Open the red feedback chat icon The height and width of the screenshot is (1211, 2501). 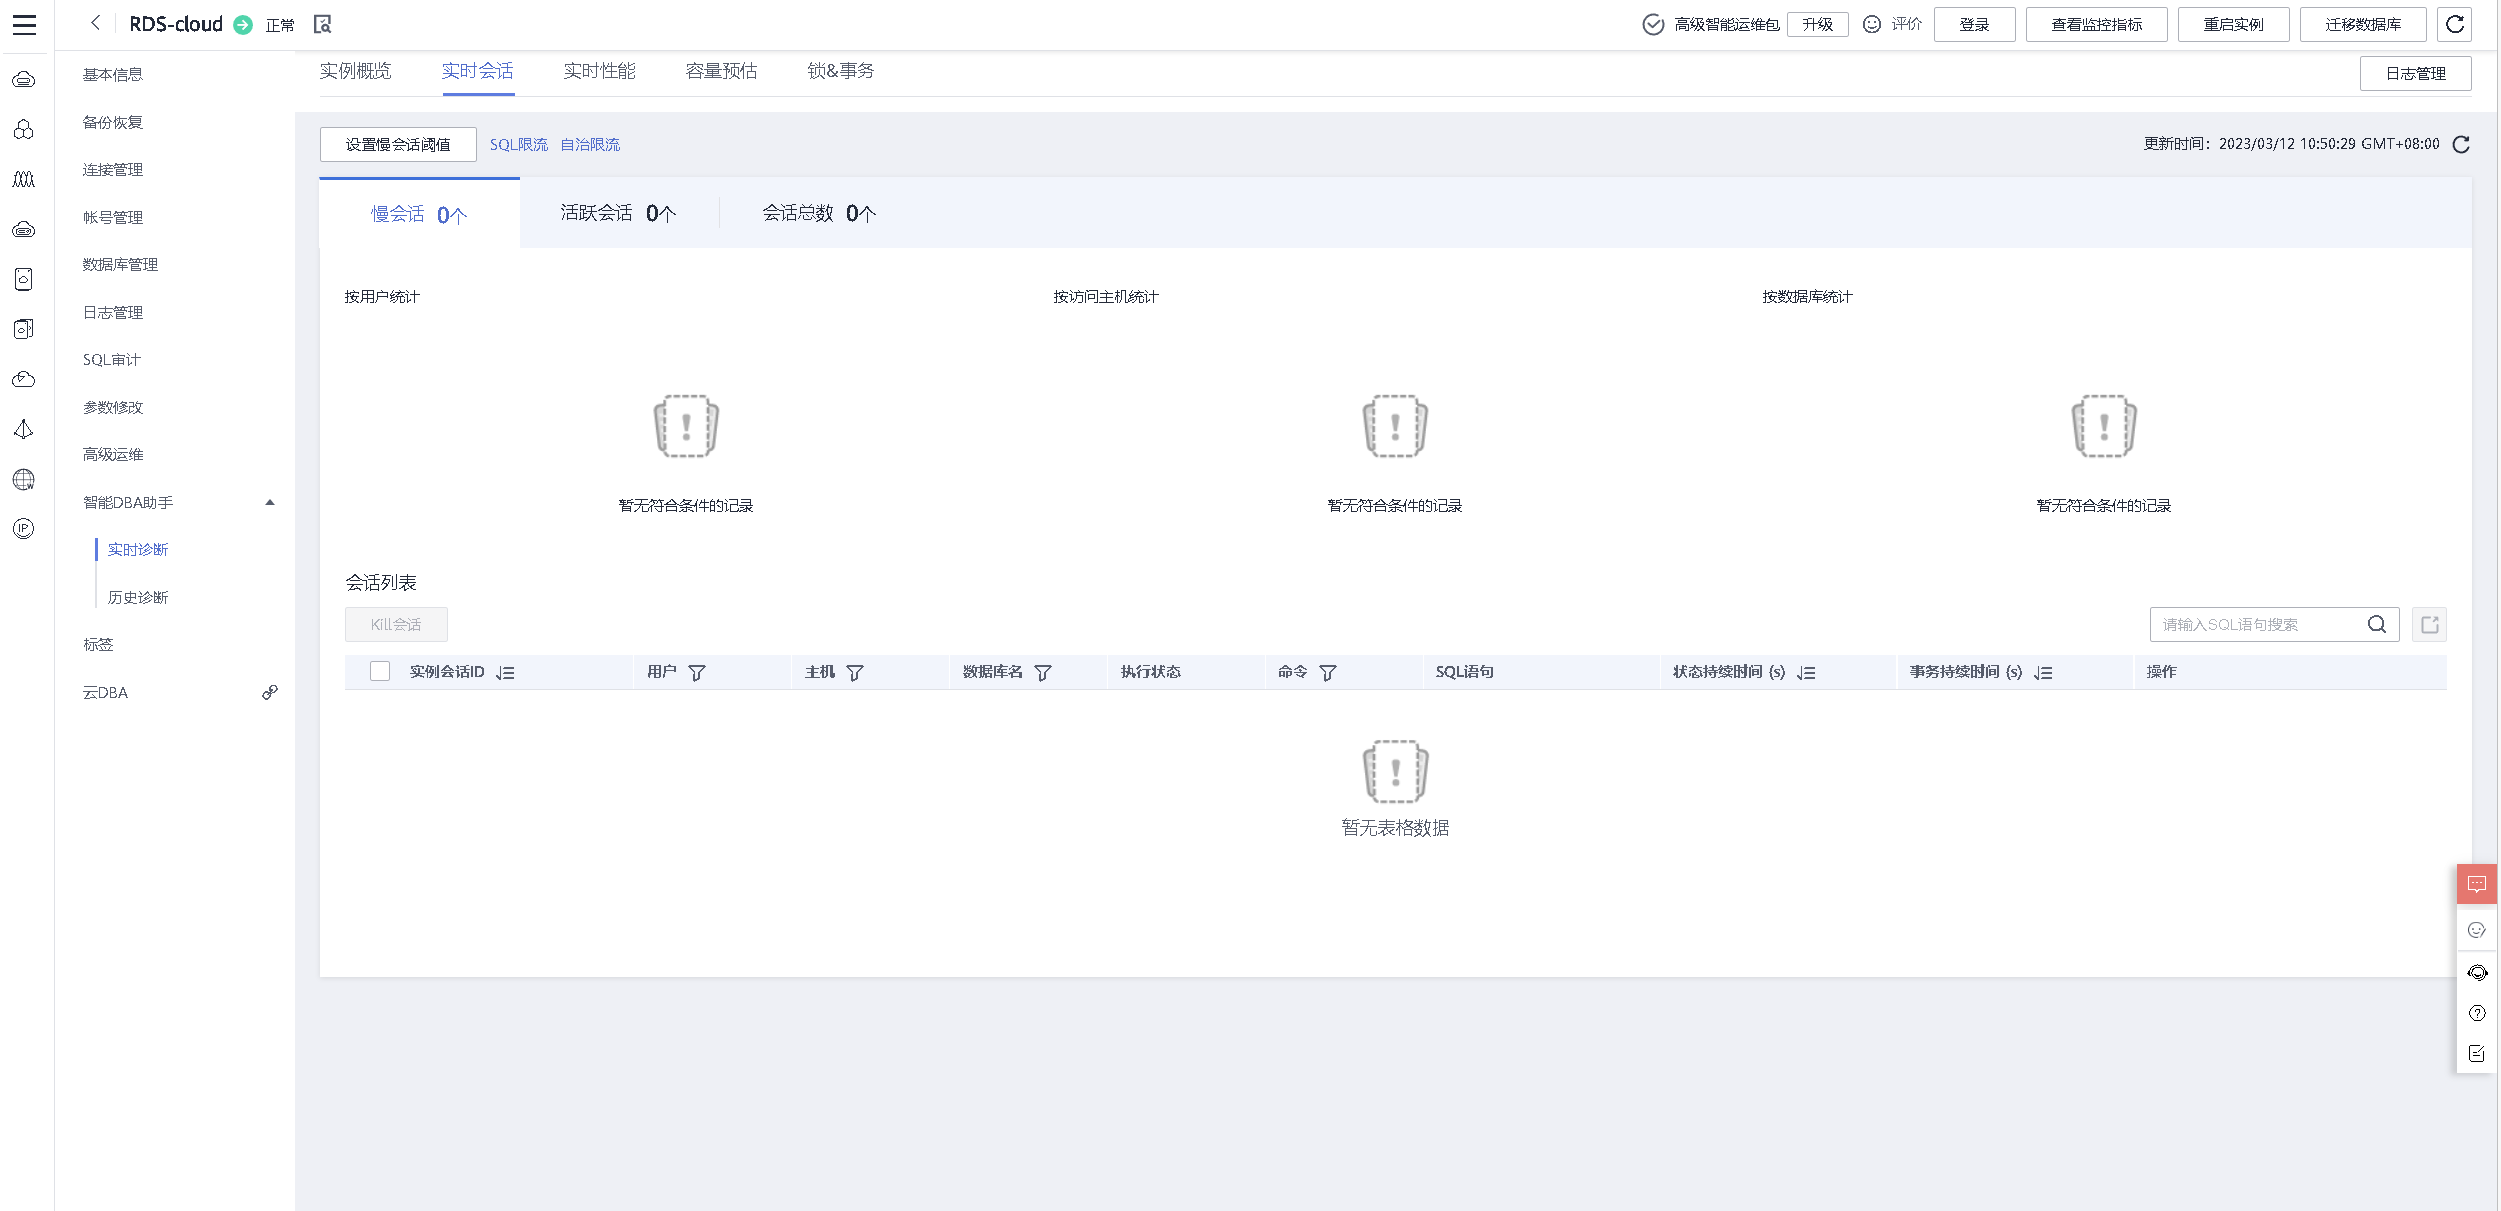click(x=2476, y=884)
